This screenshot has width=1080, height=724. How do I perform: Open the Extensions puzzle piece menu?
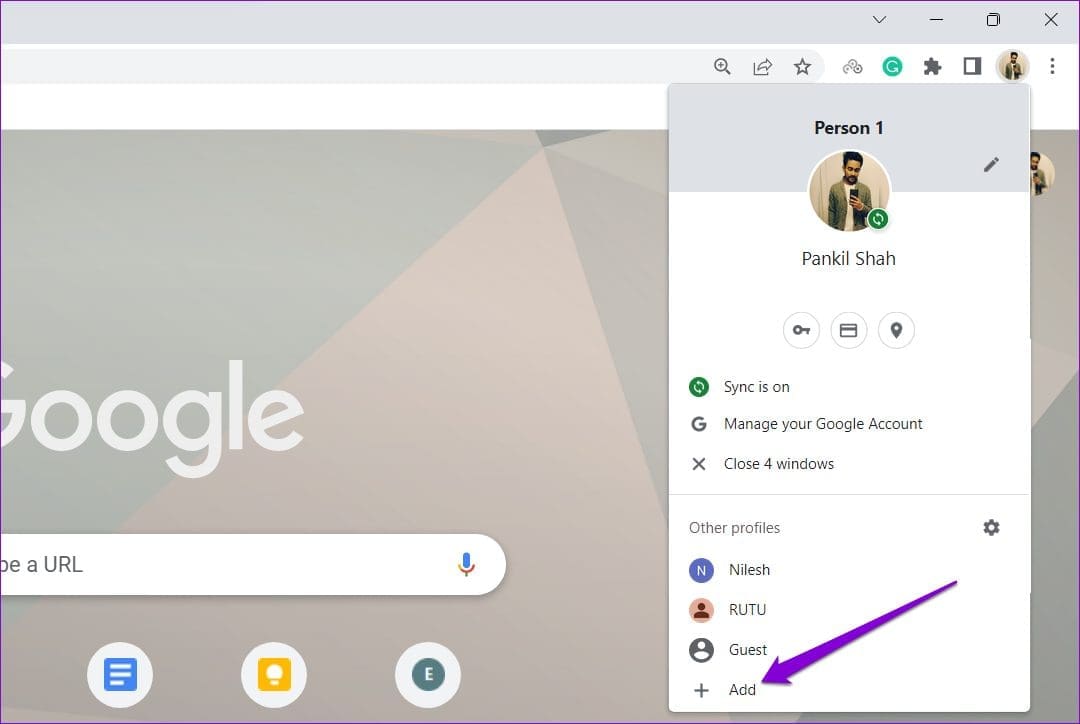pyautogui.click(x=932, y=66)
